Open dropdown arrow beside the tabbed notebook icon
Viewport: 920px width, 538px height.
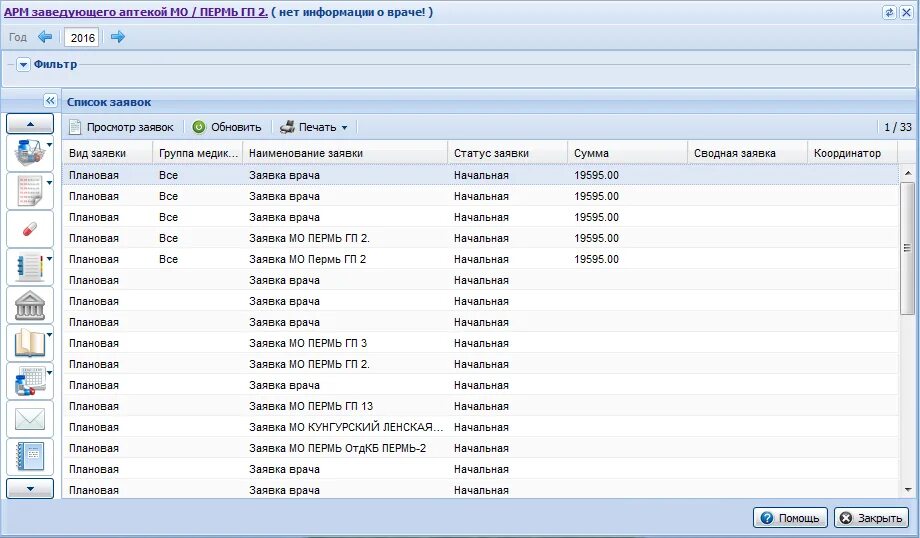pyautogui.click(x=49, y=259)
